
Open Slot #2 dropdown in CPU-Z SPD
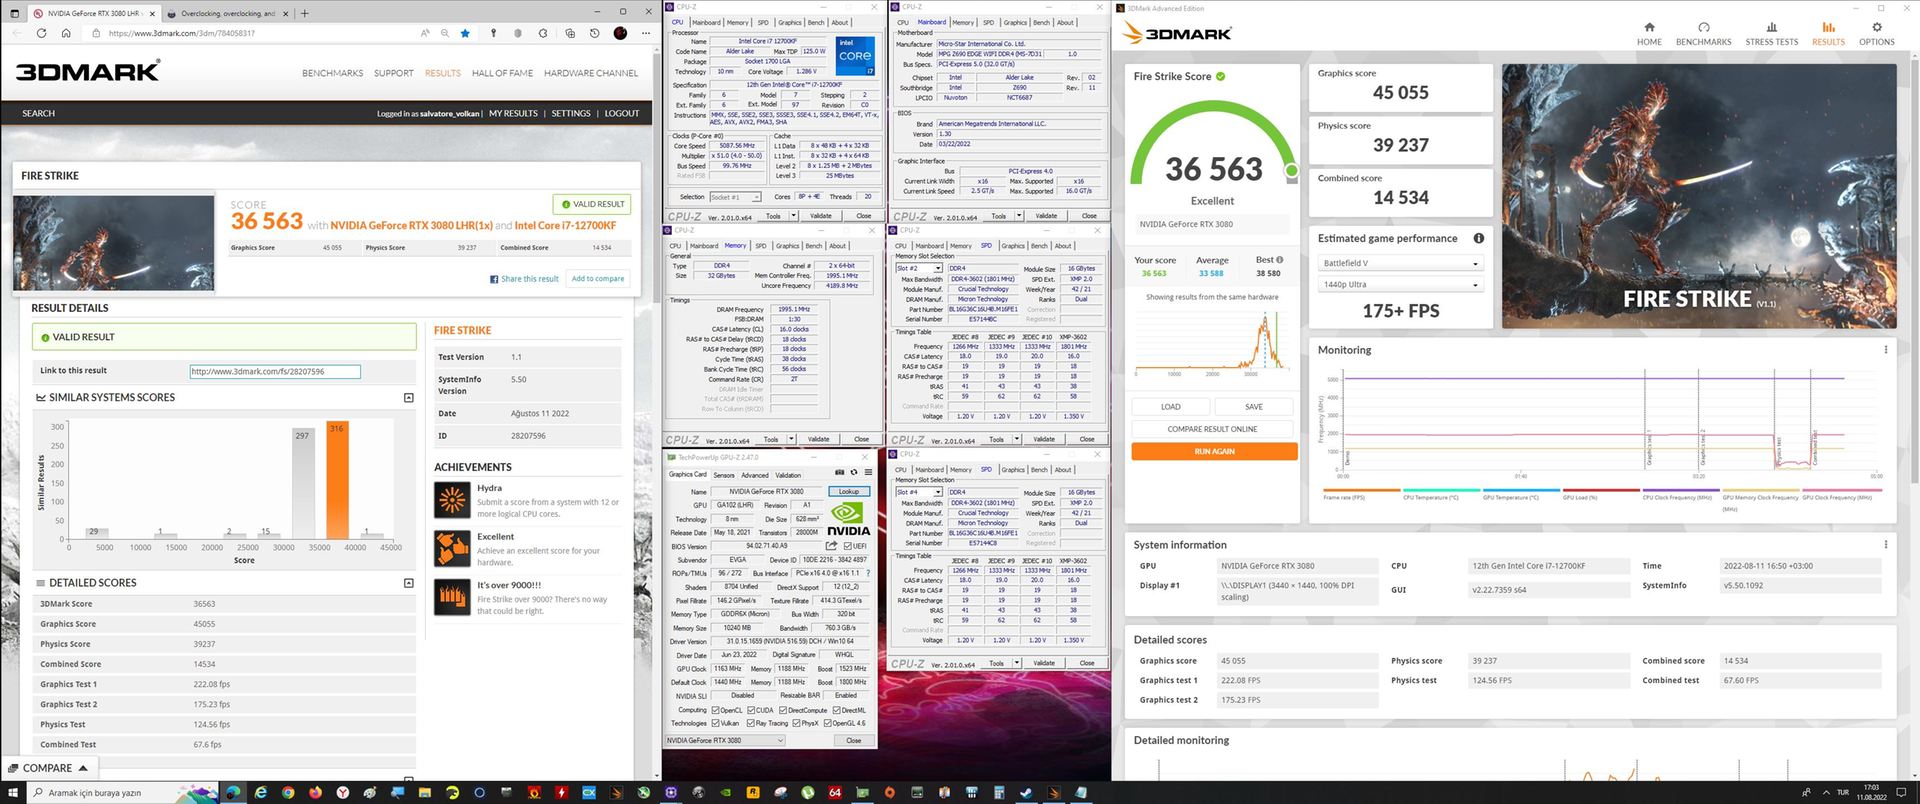pyautogui.click(x=919, y=268)
